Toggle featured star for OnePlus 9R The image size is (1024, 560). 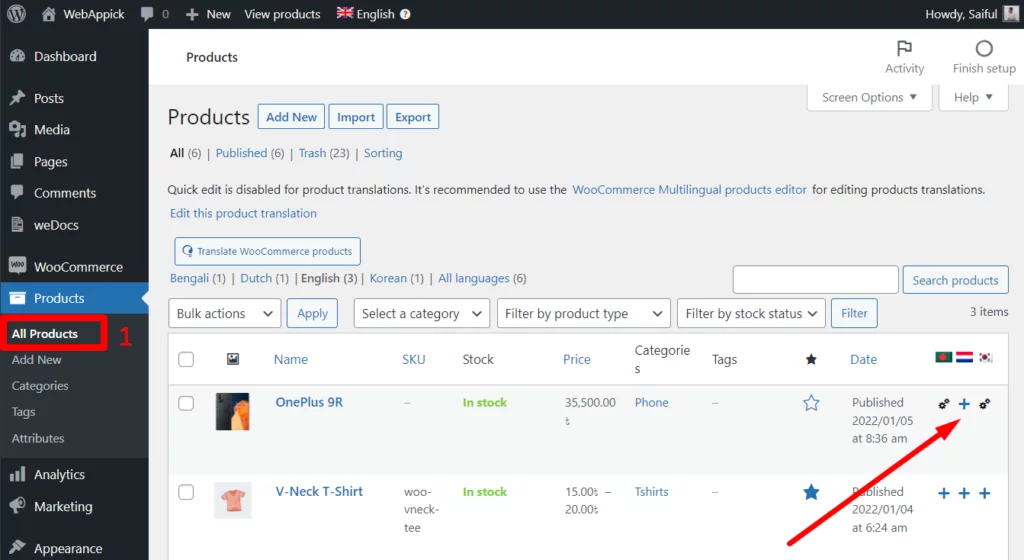[x=811, y=403]
